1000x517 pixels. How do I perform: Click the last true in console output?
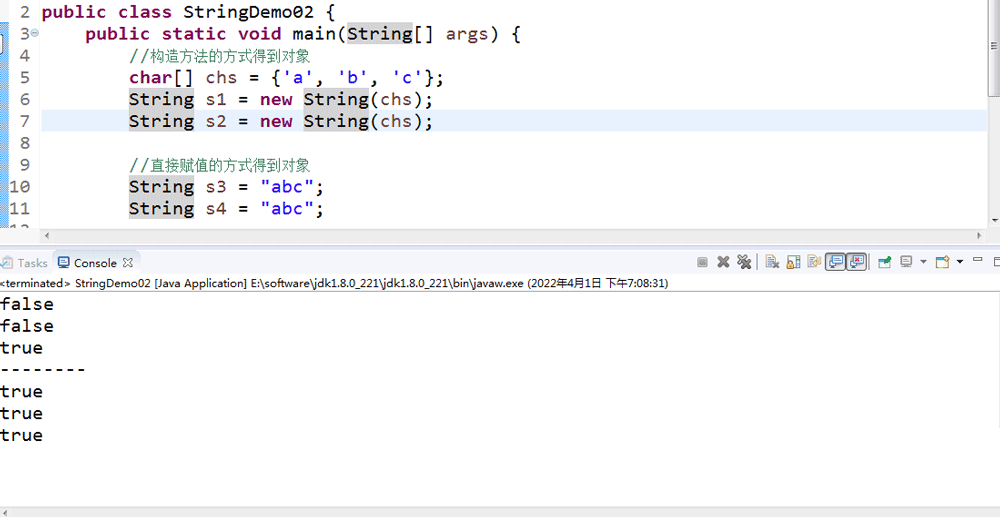(x=22, y=435)
